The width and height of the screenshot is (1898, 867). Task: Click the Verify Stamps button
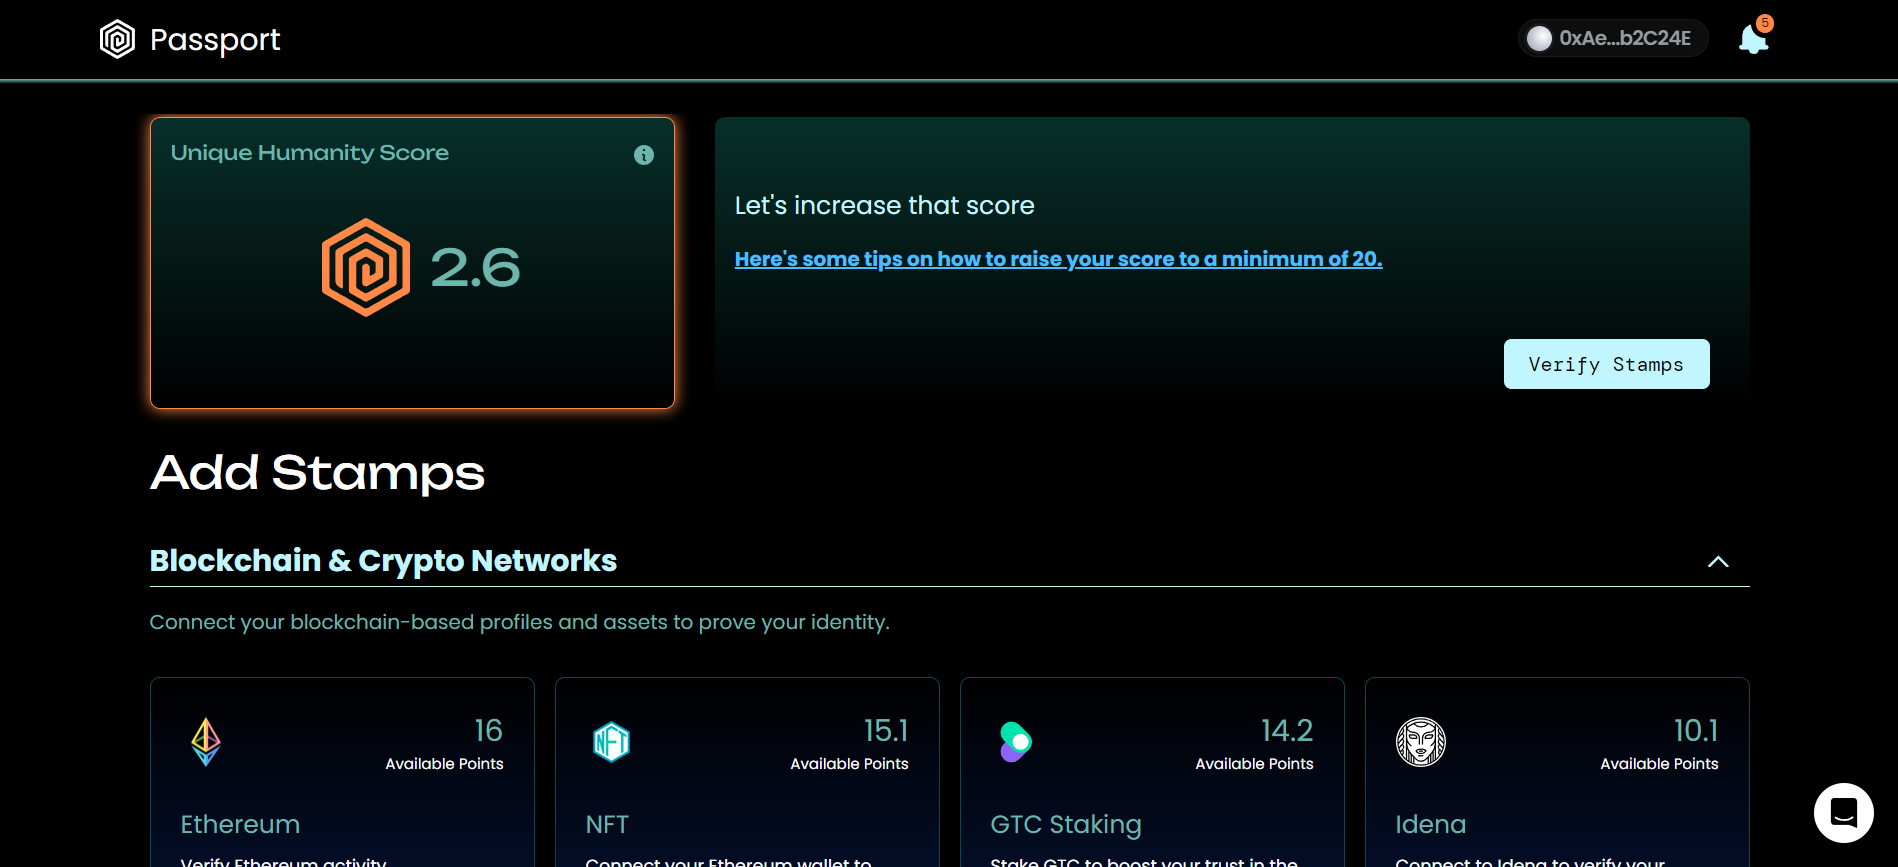click(1606, 364)
